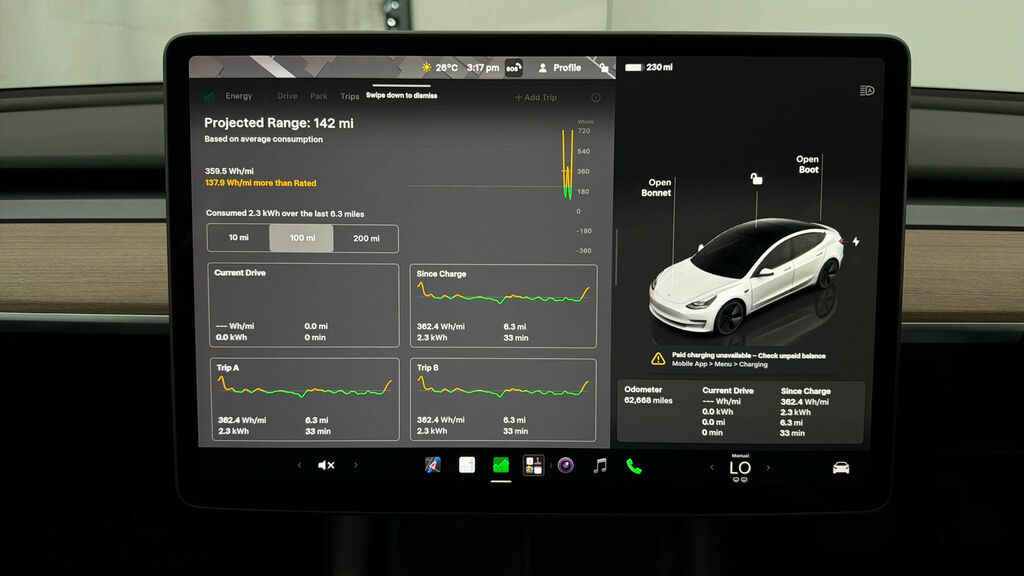
Task: Tap the sun weather icon
Action: (x=426, y=68)
